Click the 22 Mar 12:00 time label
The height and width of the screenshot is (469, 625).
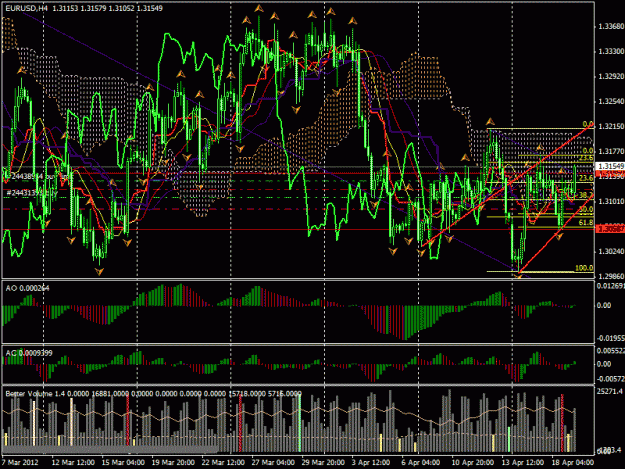point(223,462)
